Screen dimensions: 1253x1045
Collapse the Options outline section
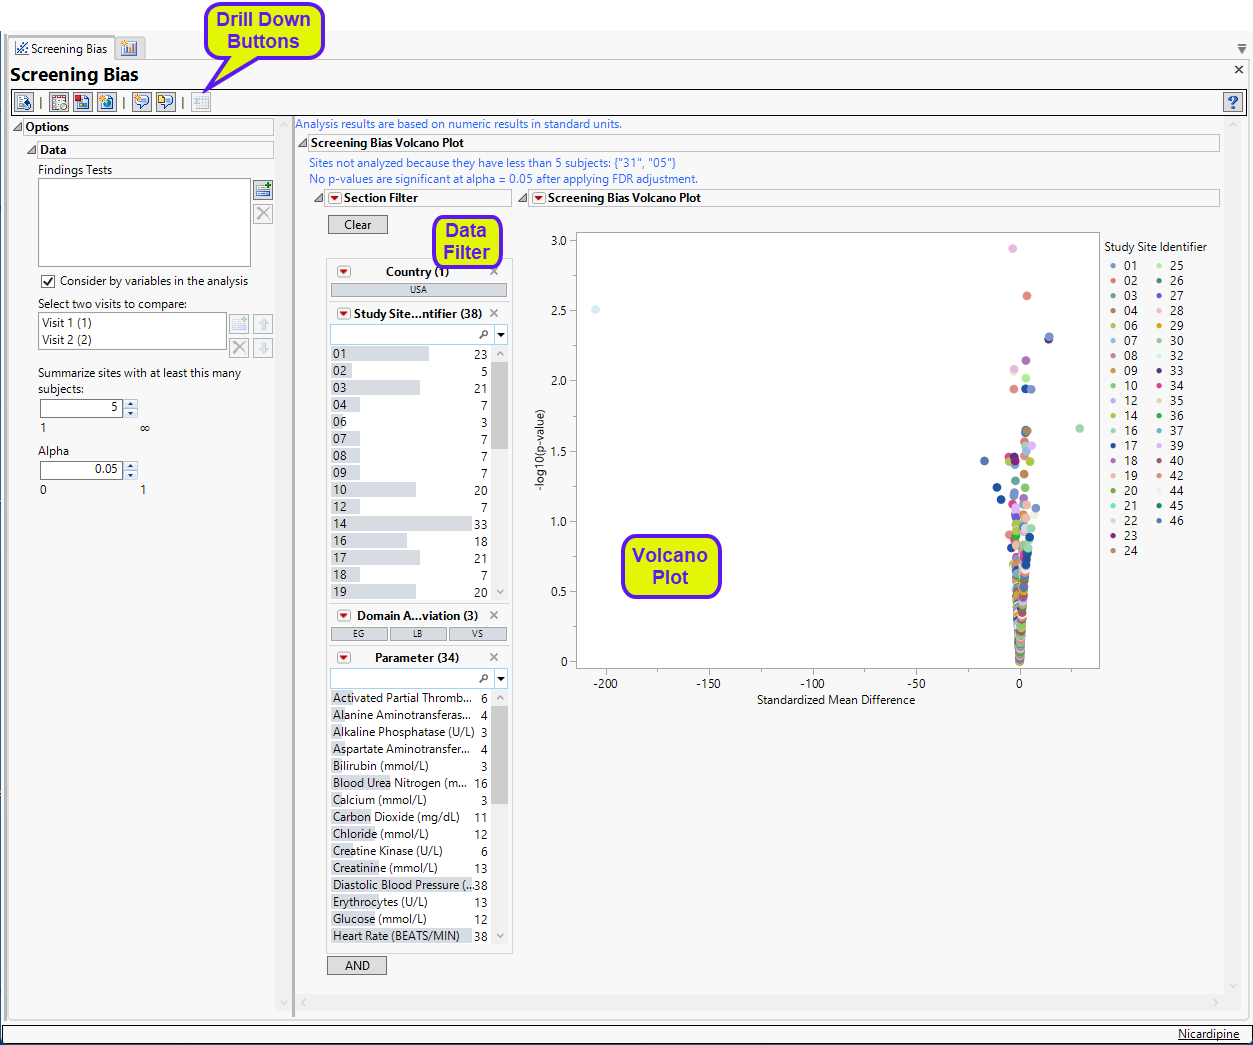17,127
